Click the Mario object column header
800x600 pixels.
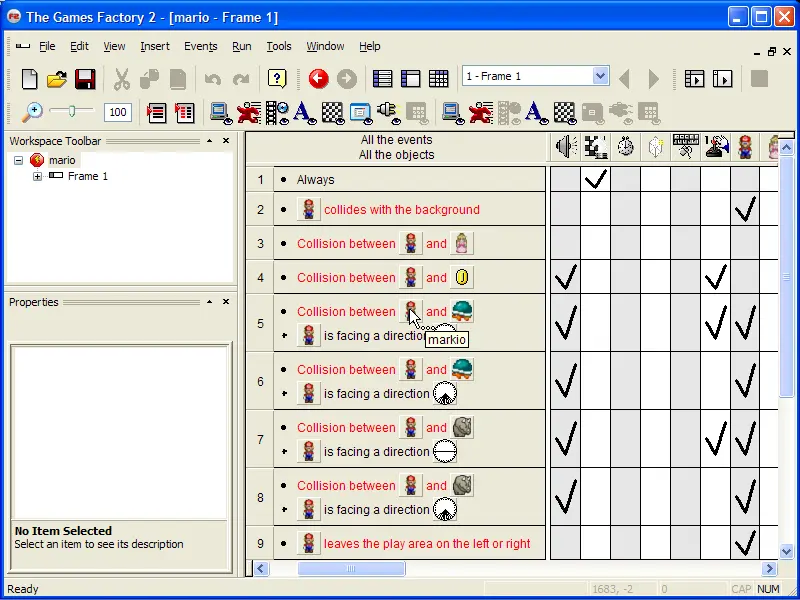tap(745, 147)
